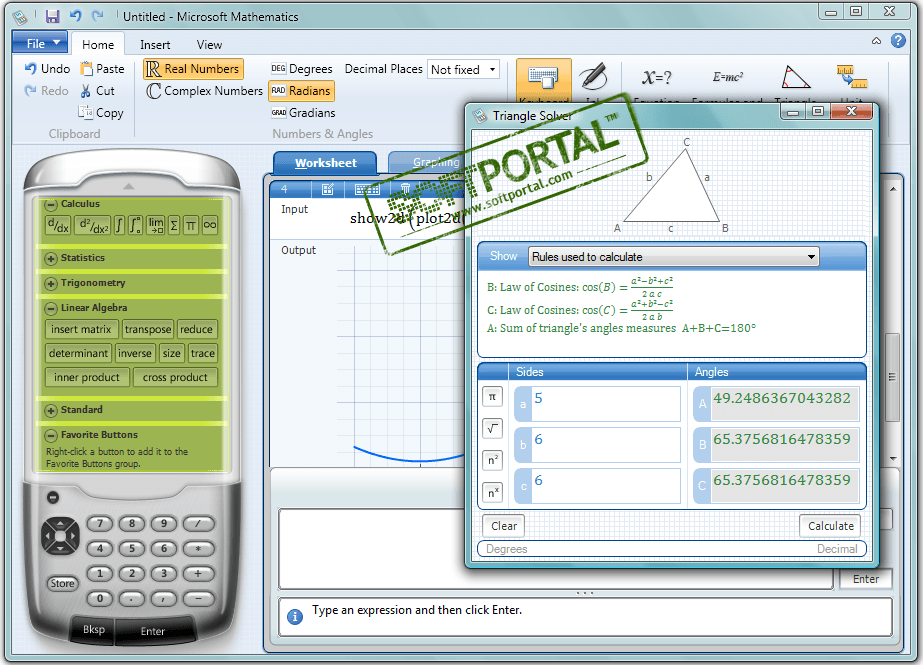Expand the Trigonometry group
The height and width of the screenshot is (665, 923).
pyautogui.click(x=51, y=284)
